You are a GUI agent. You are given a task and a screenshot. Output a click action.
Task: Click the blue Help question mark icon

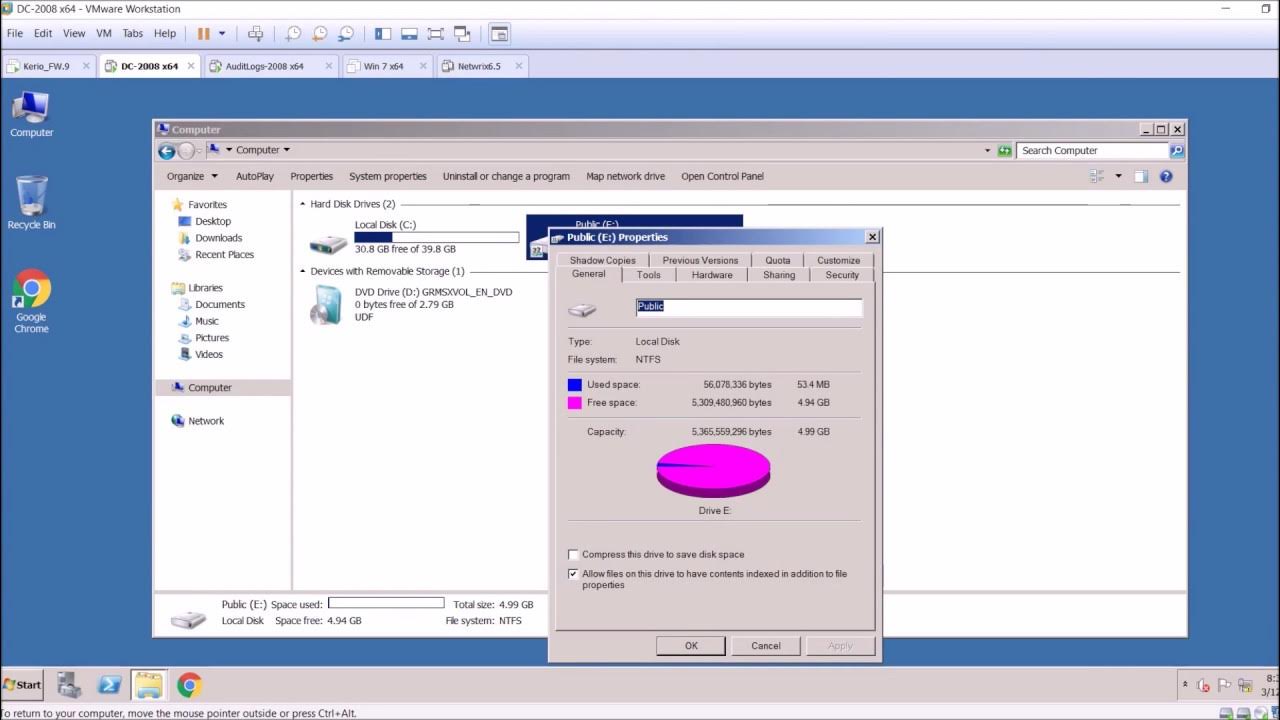pyautogui.click(x=1166, y=176)
